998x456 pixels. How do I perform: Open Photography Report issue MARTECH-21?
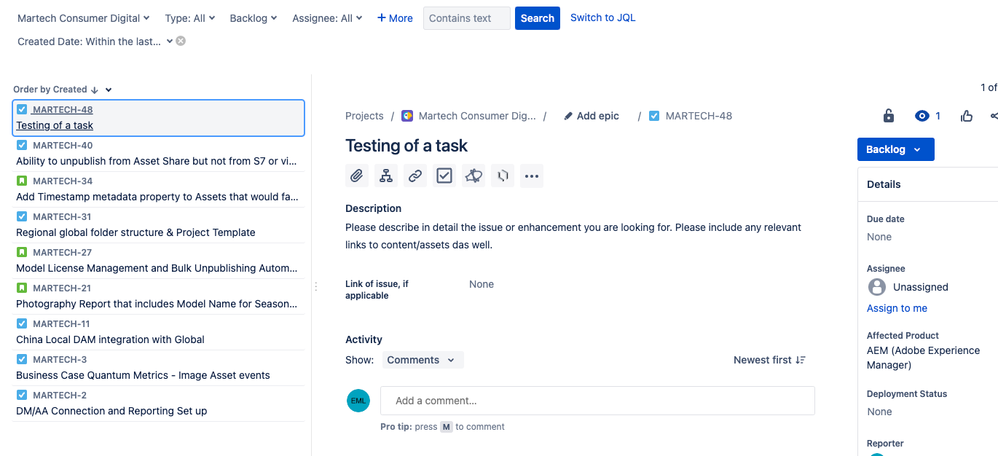tap(158, 296)
